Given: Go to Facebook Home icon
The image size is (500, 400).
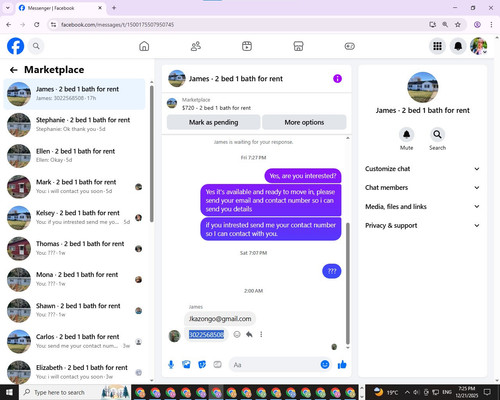Looking at the screenshot, I should (x=144, y=46).
